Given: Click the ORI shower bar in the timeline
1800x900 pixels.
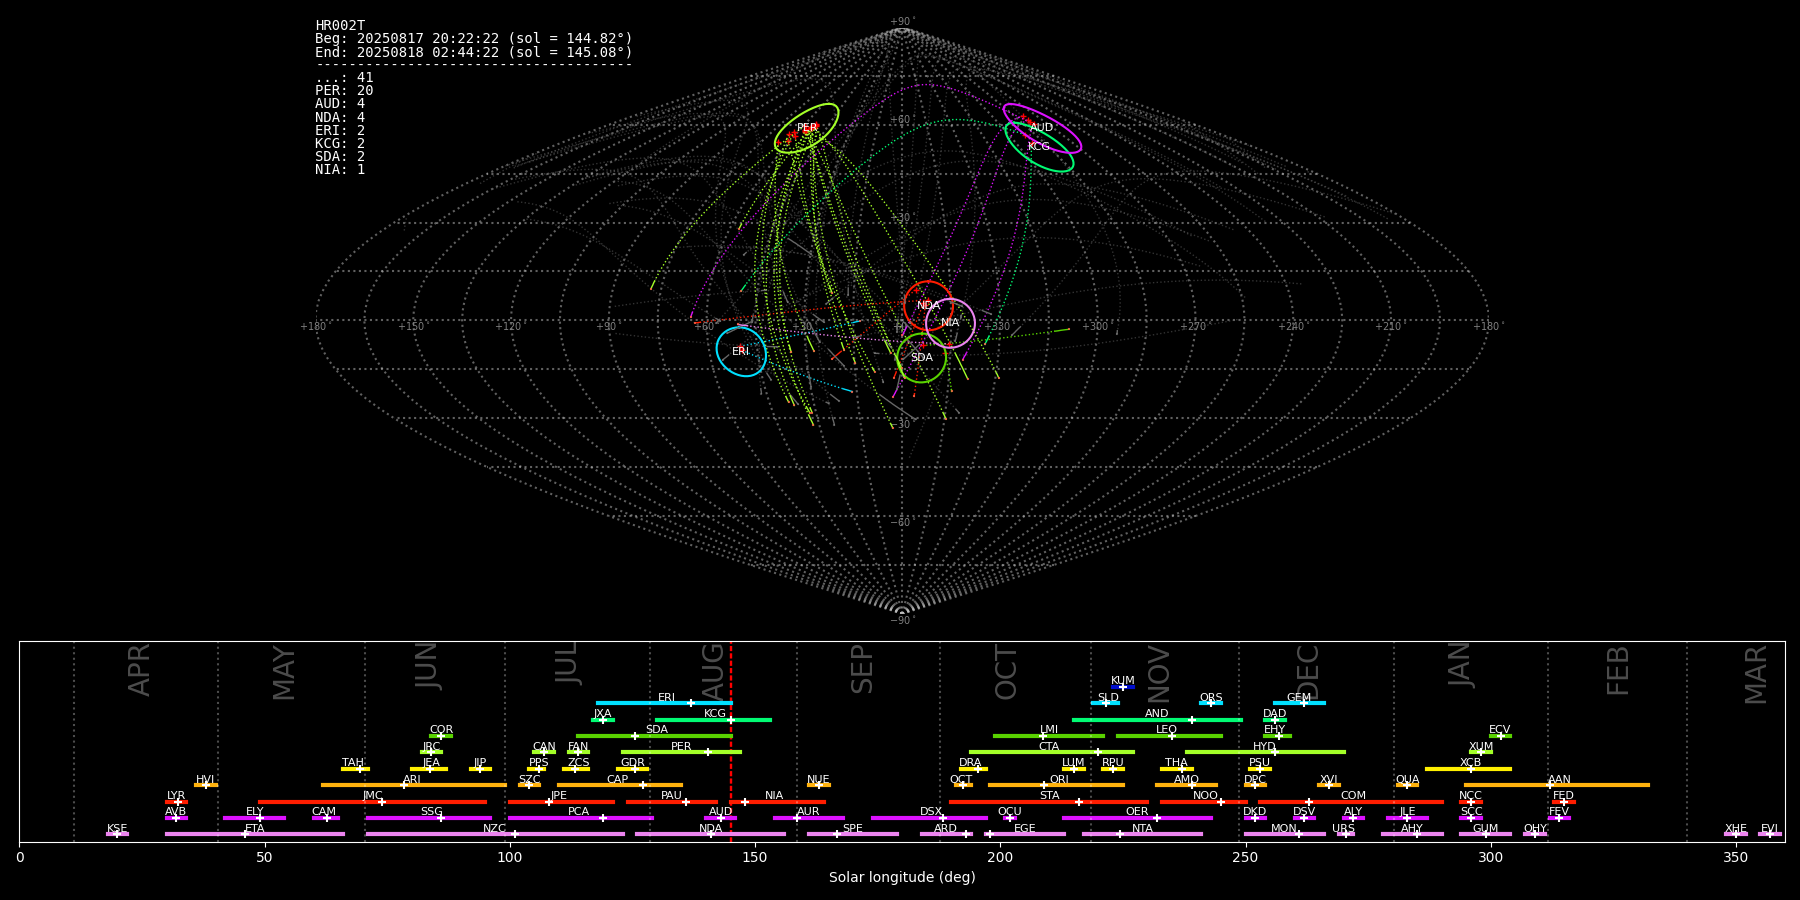Looking at the screenshot, I should pos(1056,785).
